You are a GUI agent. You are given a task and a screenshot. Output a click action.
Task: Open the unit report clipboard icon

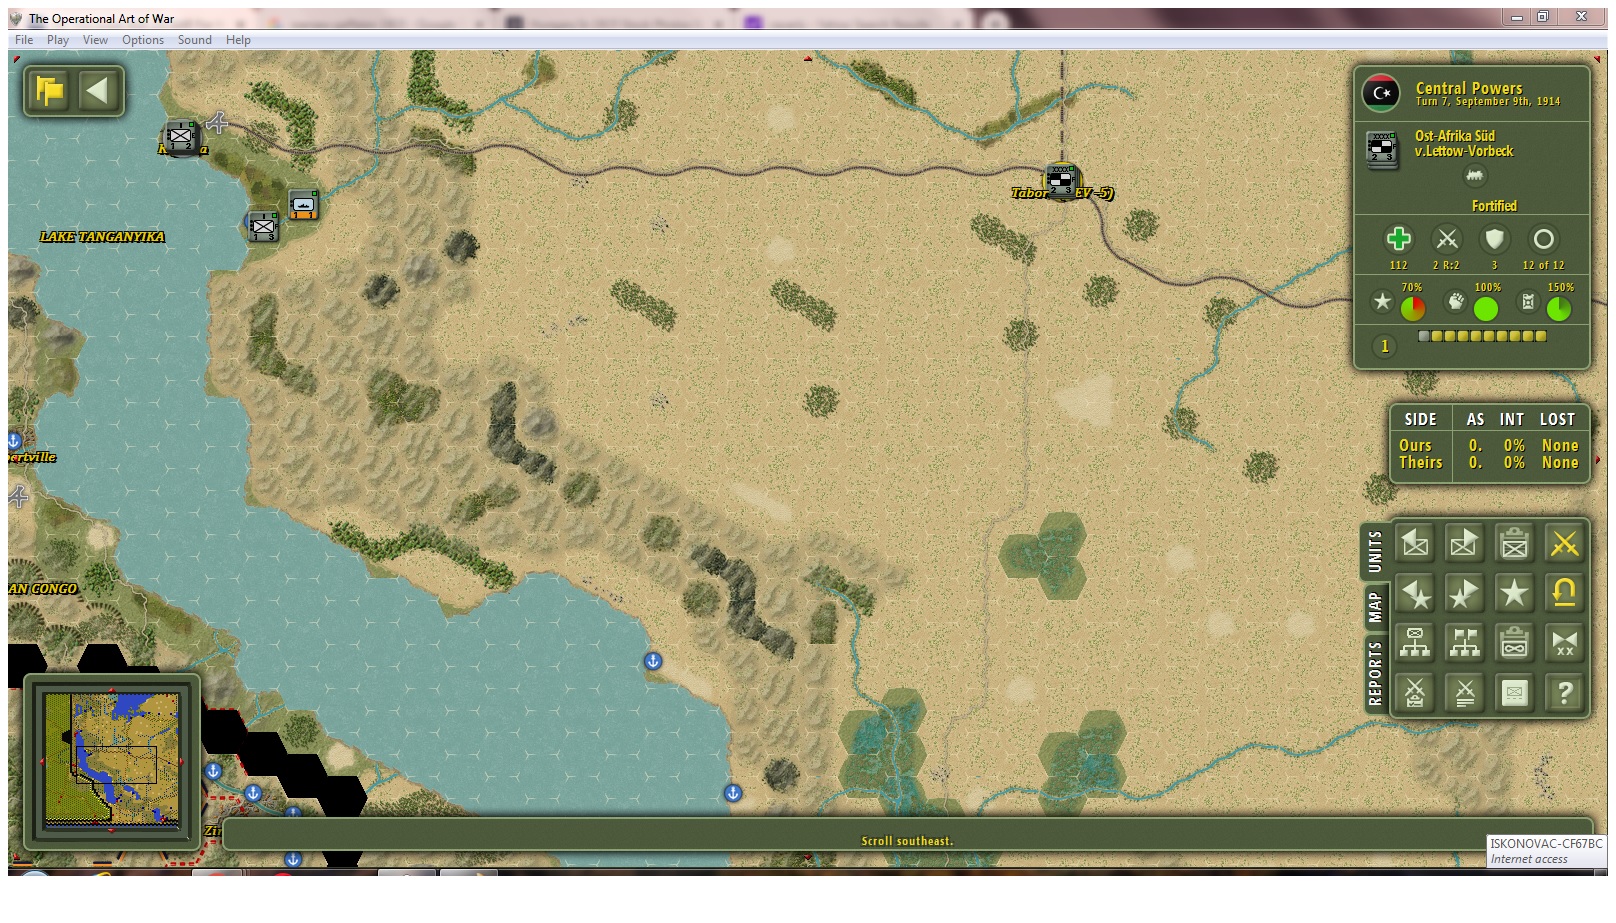click(x=1514, y=543)
